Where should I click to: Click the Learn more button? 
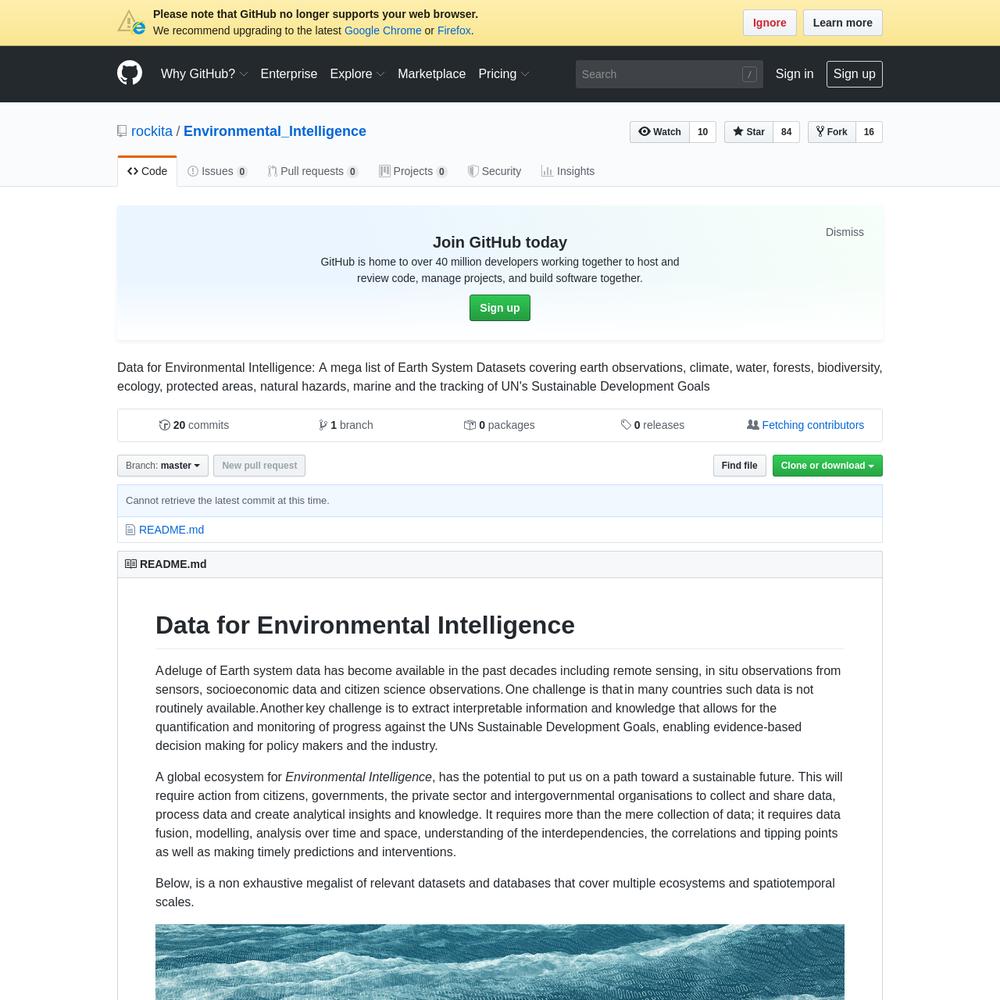click(x=842, y=23)
